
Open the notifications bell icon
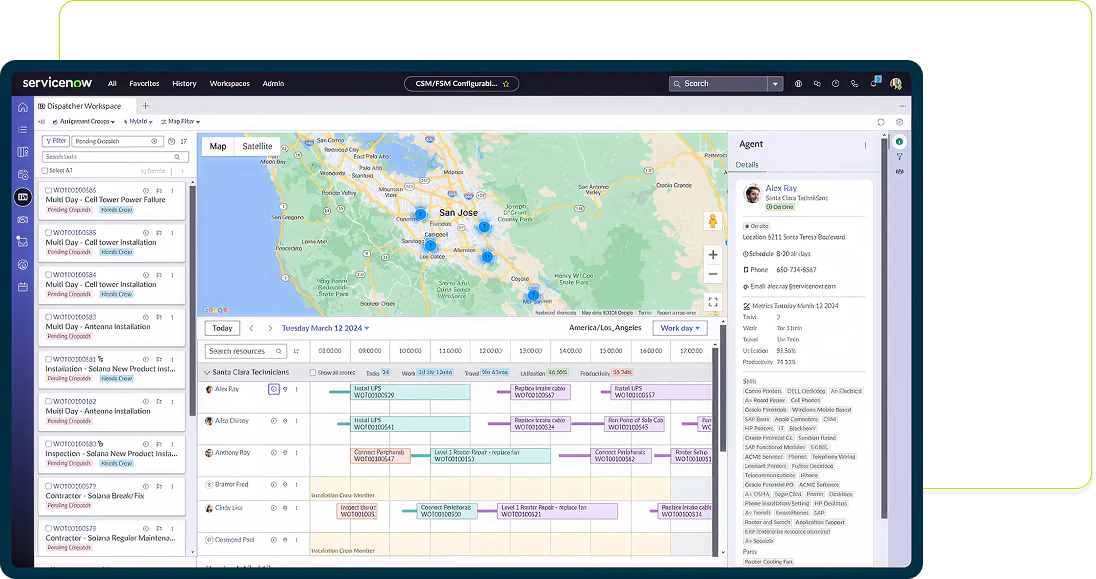point(874,84)
